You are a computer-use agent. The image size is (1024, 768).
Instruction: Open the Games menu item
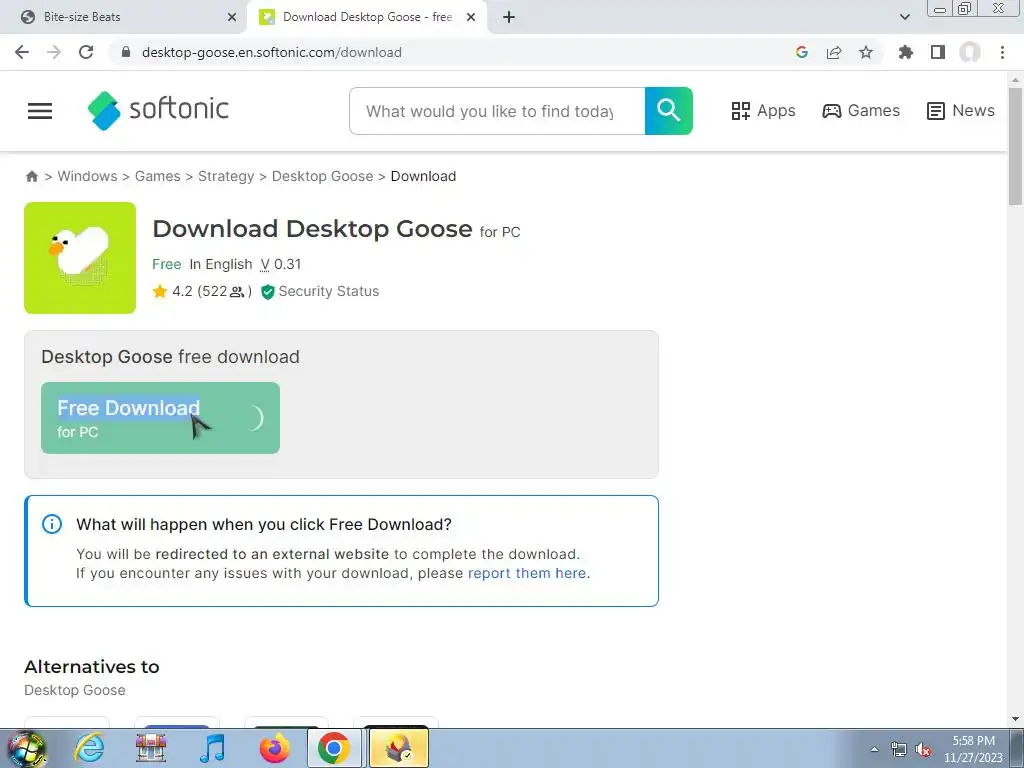pyautogui.click(x=861, y=110)
